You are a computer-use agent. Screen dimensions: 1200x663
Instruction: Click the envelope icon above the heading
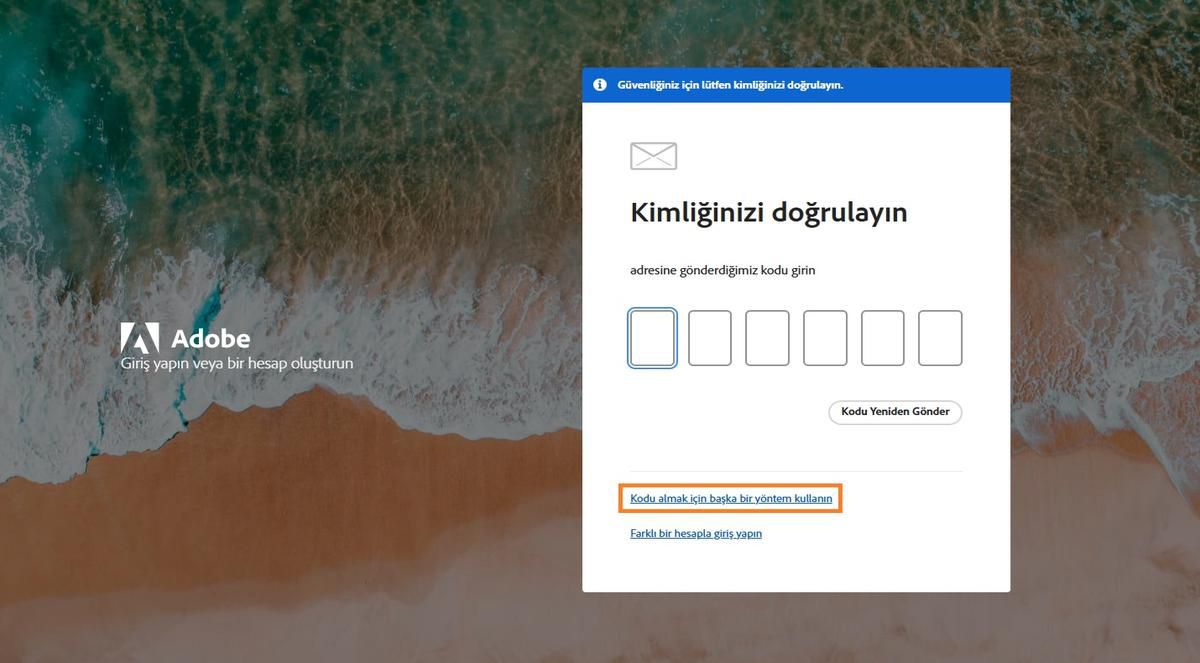(x=652, y=155)
